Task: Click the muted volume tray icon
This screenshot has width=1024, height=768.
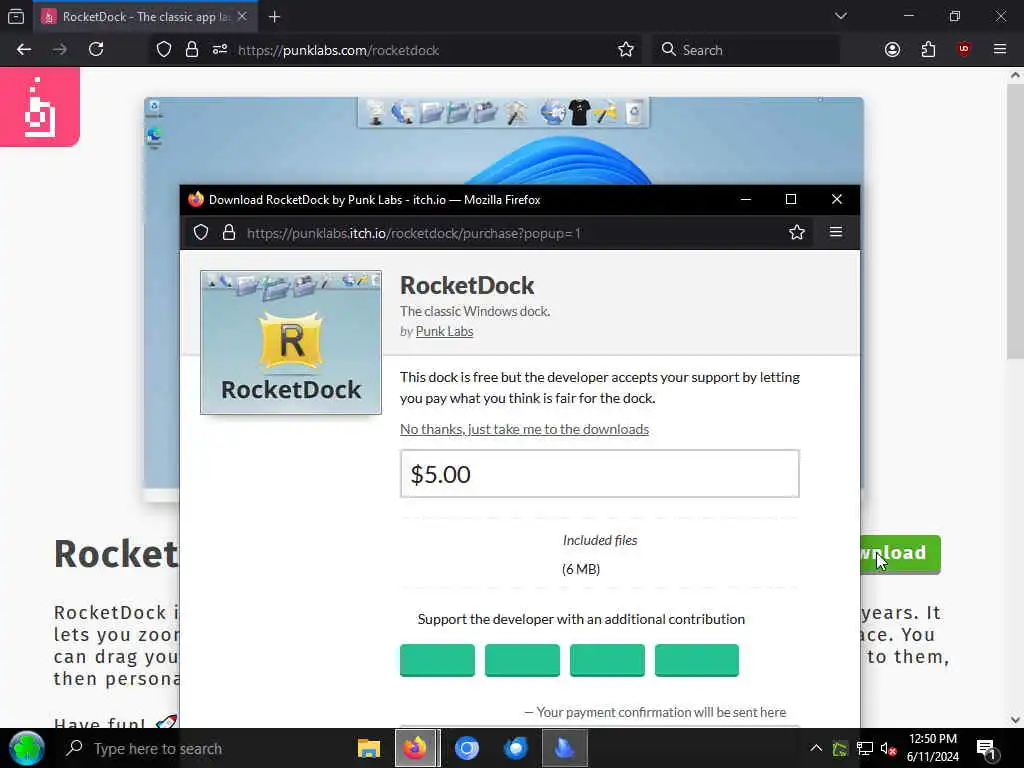Action: (888, 749)
